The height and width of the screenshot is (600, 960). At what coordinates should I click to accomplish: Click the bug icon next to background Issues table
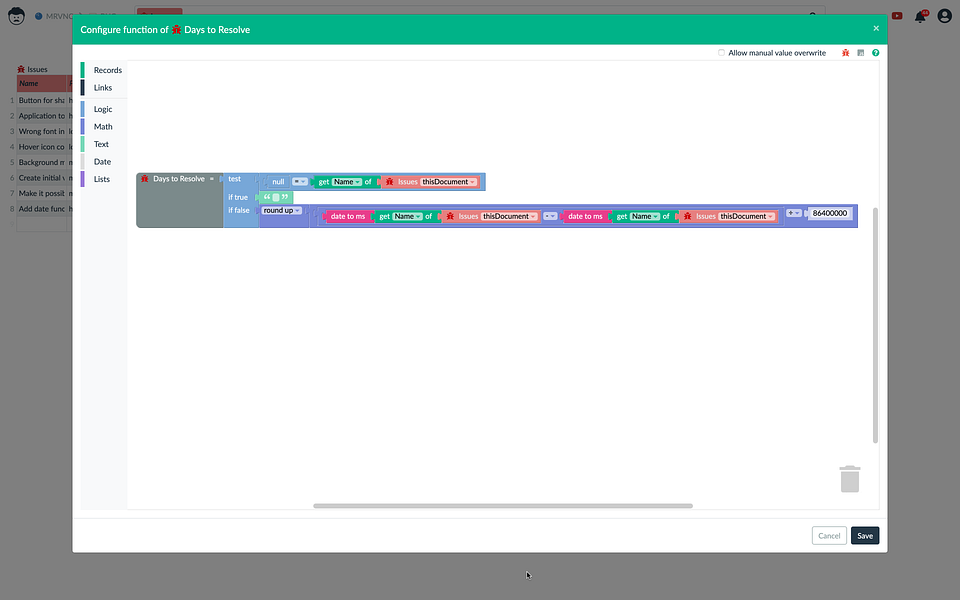[21, 69]
